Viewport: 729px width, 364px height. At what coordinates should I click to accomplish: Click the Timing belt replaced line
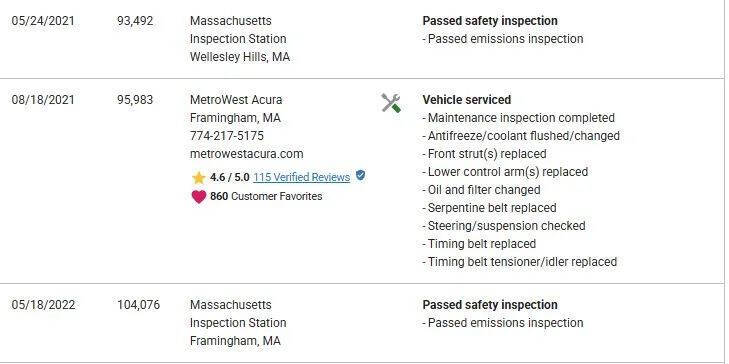click(479, 244)
